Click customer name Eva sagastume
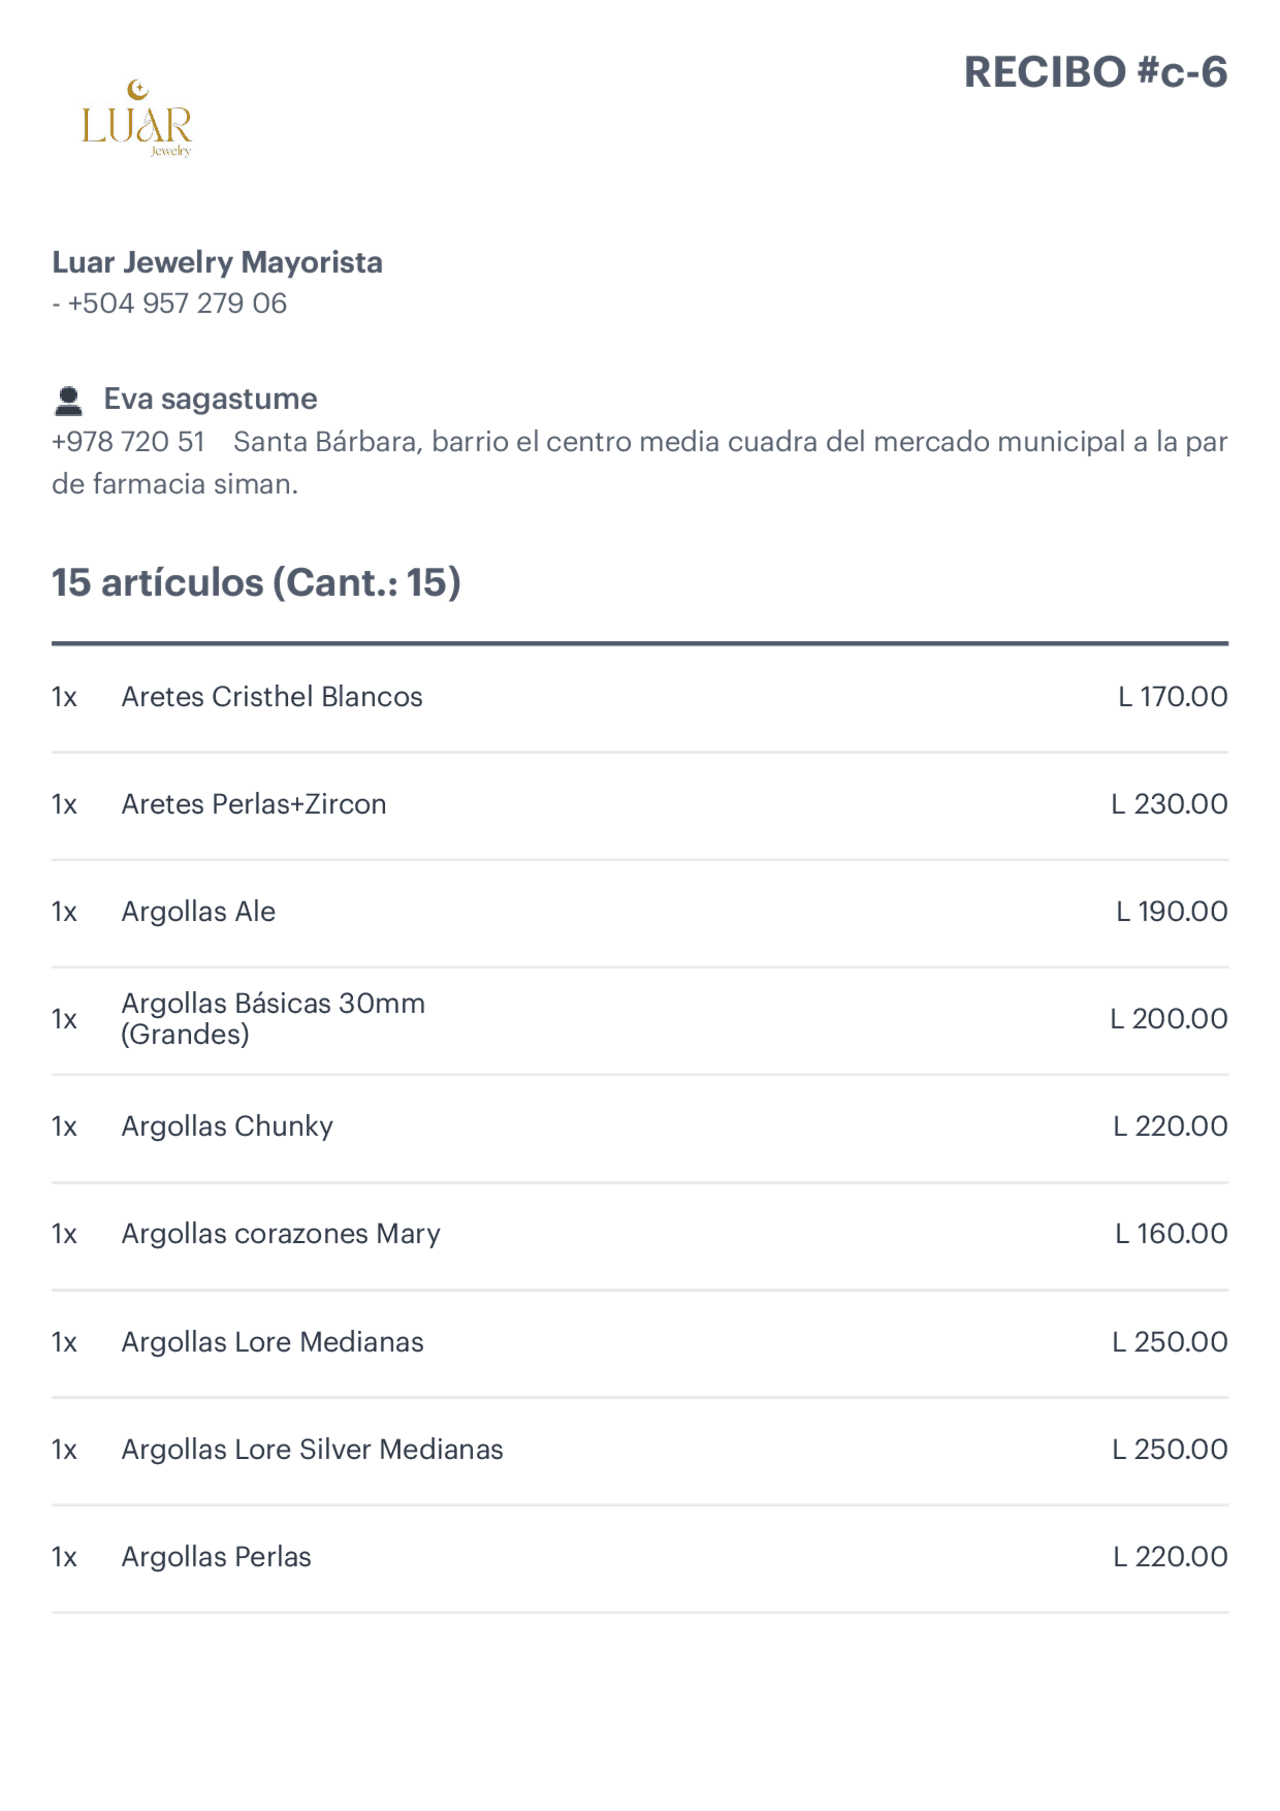The height and width of the screenshot is (1811, 1280). (210, 399)
